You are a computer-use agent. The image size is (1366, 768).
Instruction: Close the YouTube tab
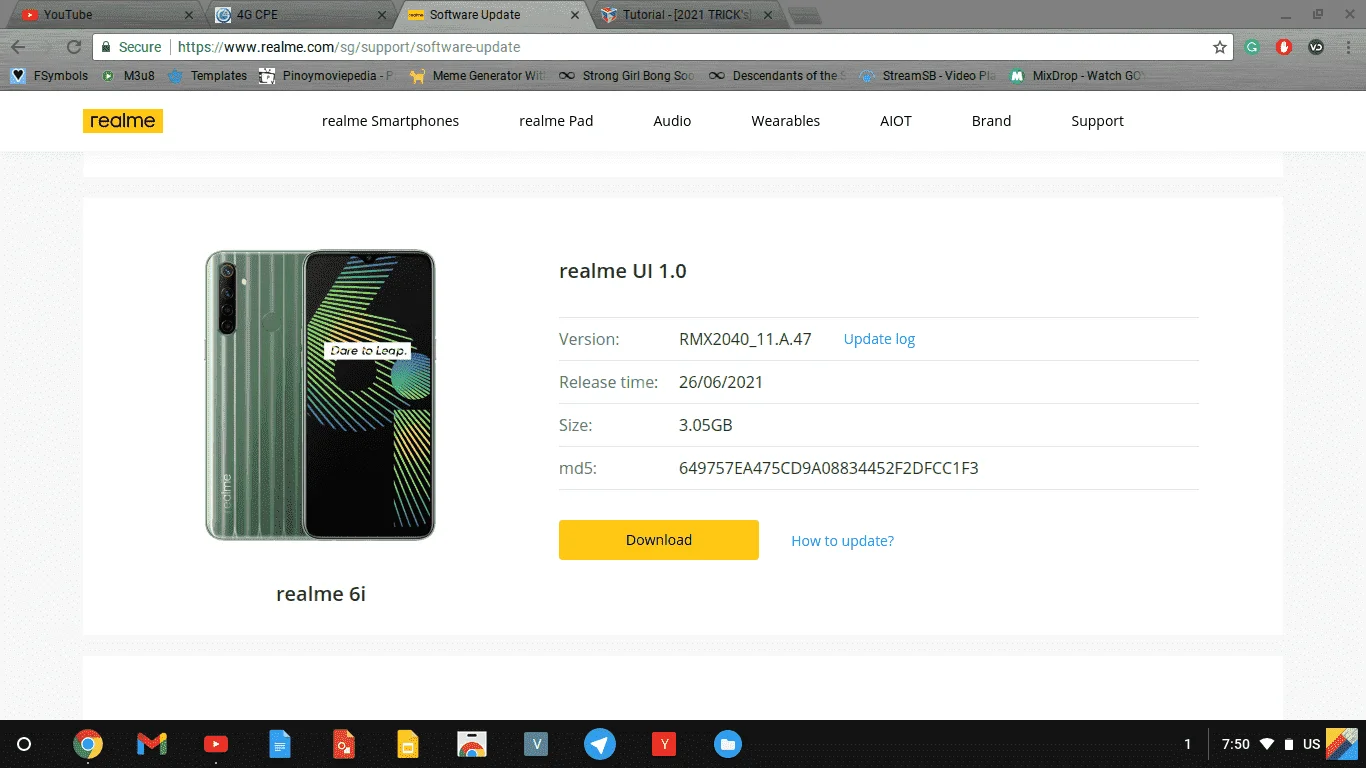(189, 15)
